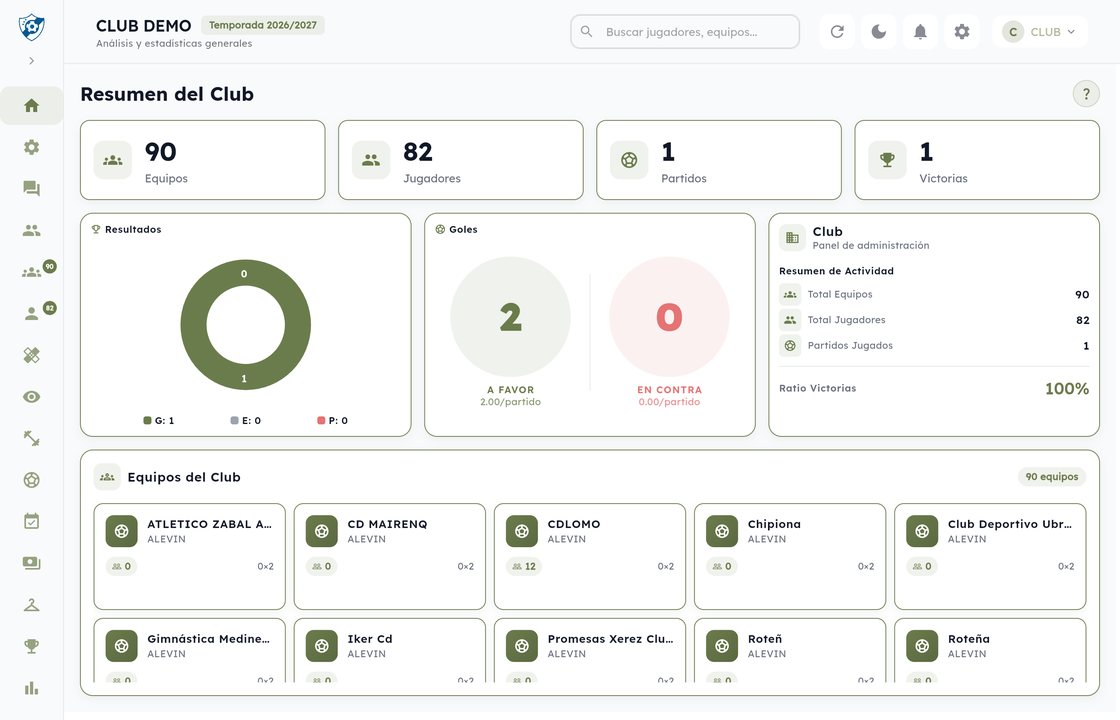This screenshot has width=1120, height=720.
Task: Click the 90 equipos badge
Action: [1051, 476]
